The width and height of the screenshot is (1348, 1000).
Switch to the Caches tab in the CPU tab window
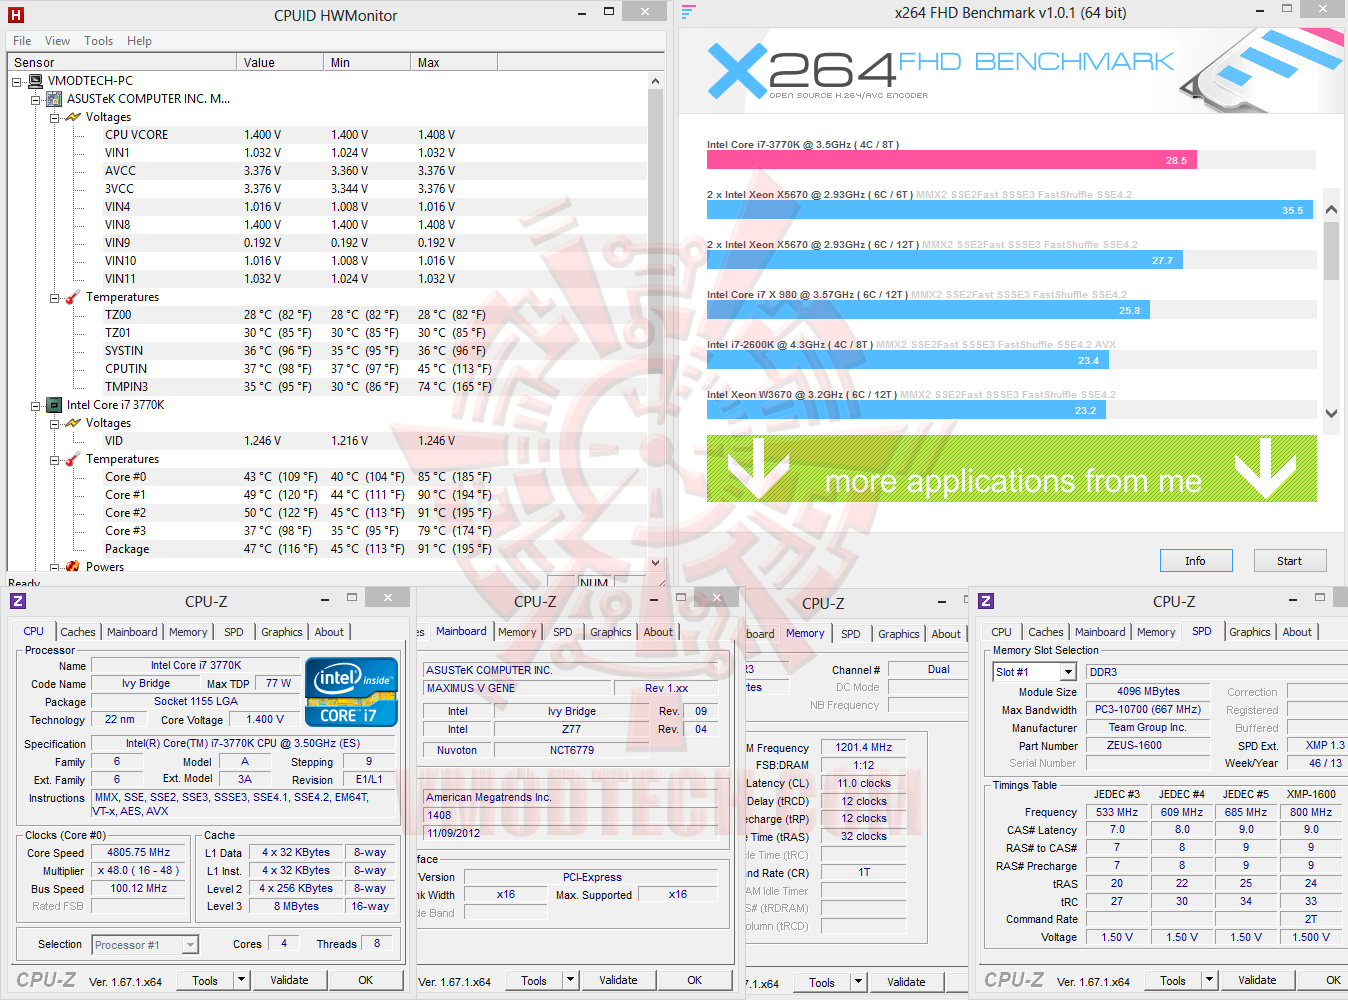(x=78, y=632)
